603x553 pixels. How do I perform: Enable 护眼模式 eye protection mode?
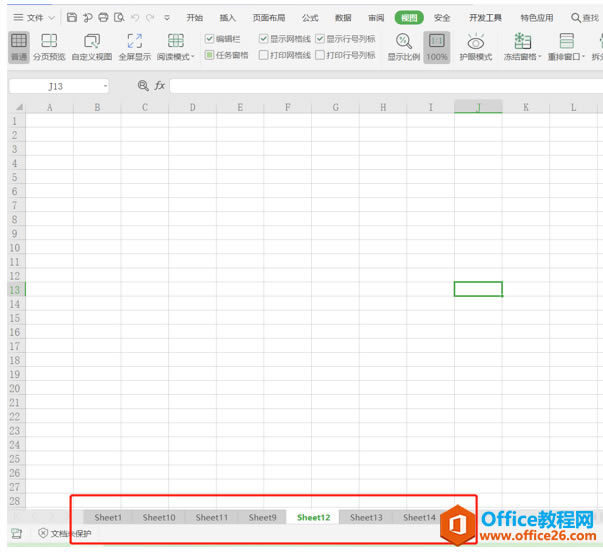coord(476,47)
